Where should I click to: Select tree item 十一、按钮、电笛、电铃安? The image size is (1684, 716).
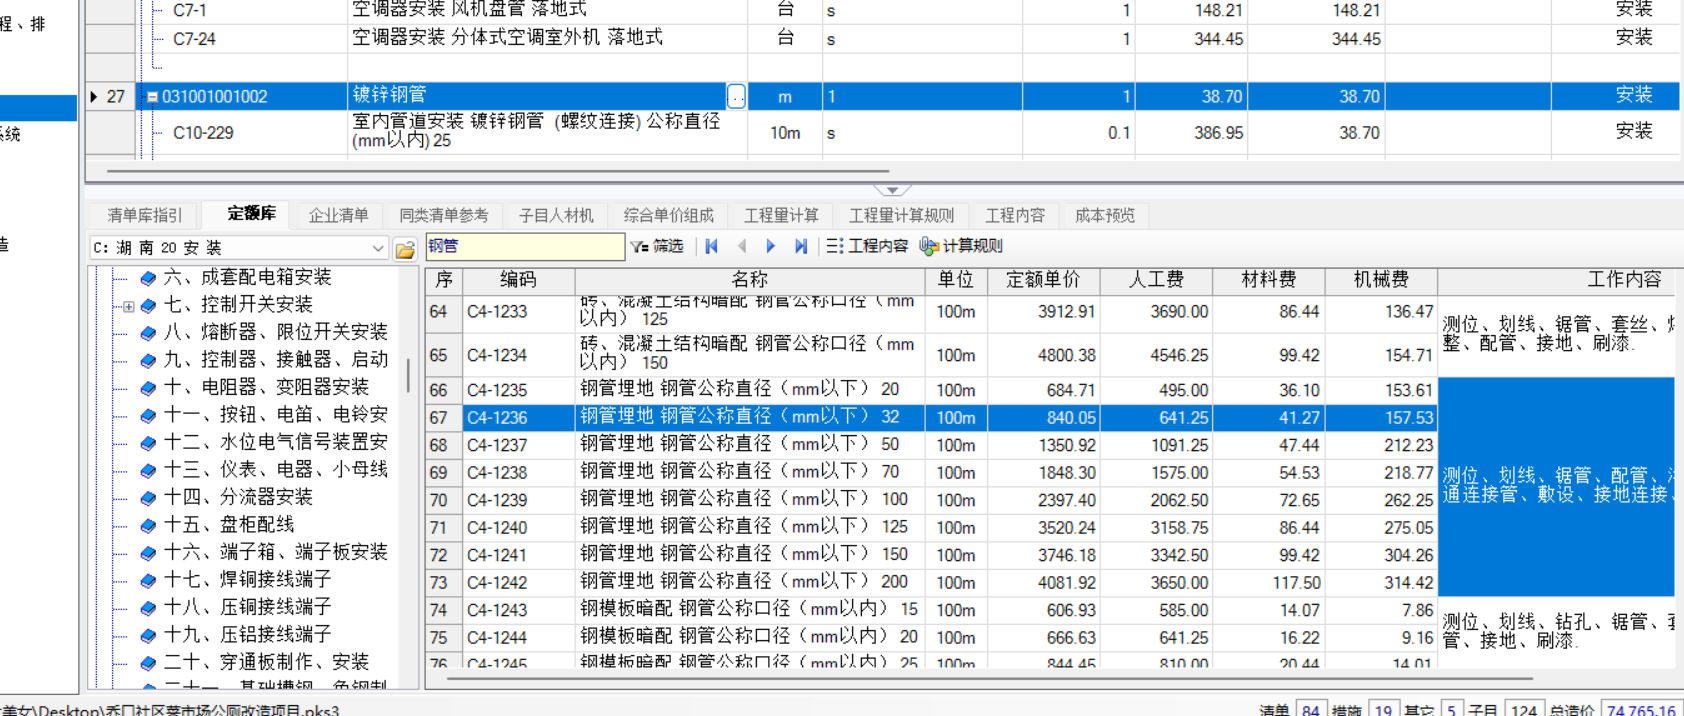click(x=275, y=415)
